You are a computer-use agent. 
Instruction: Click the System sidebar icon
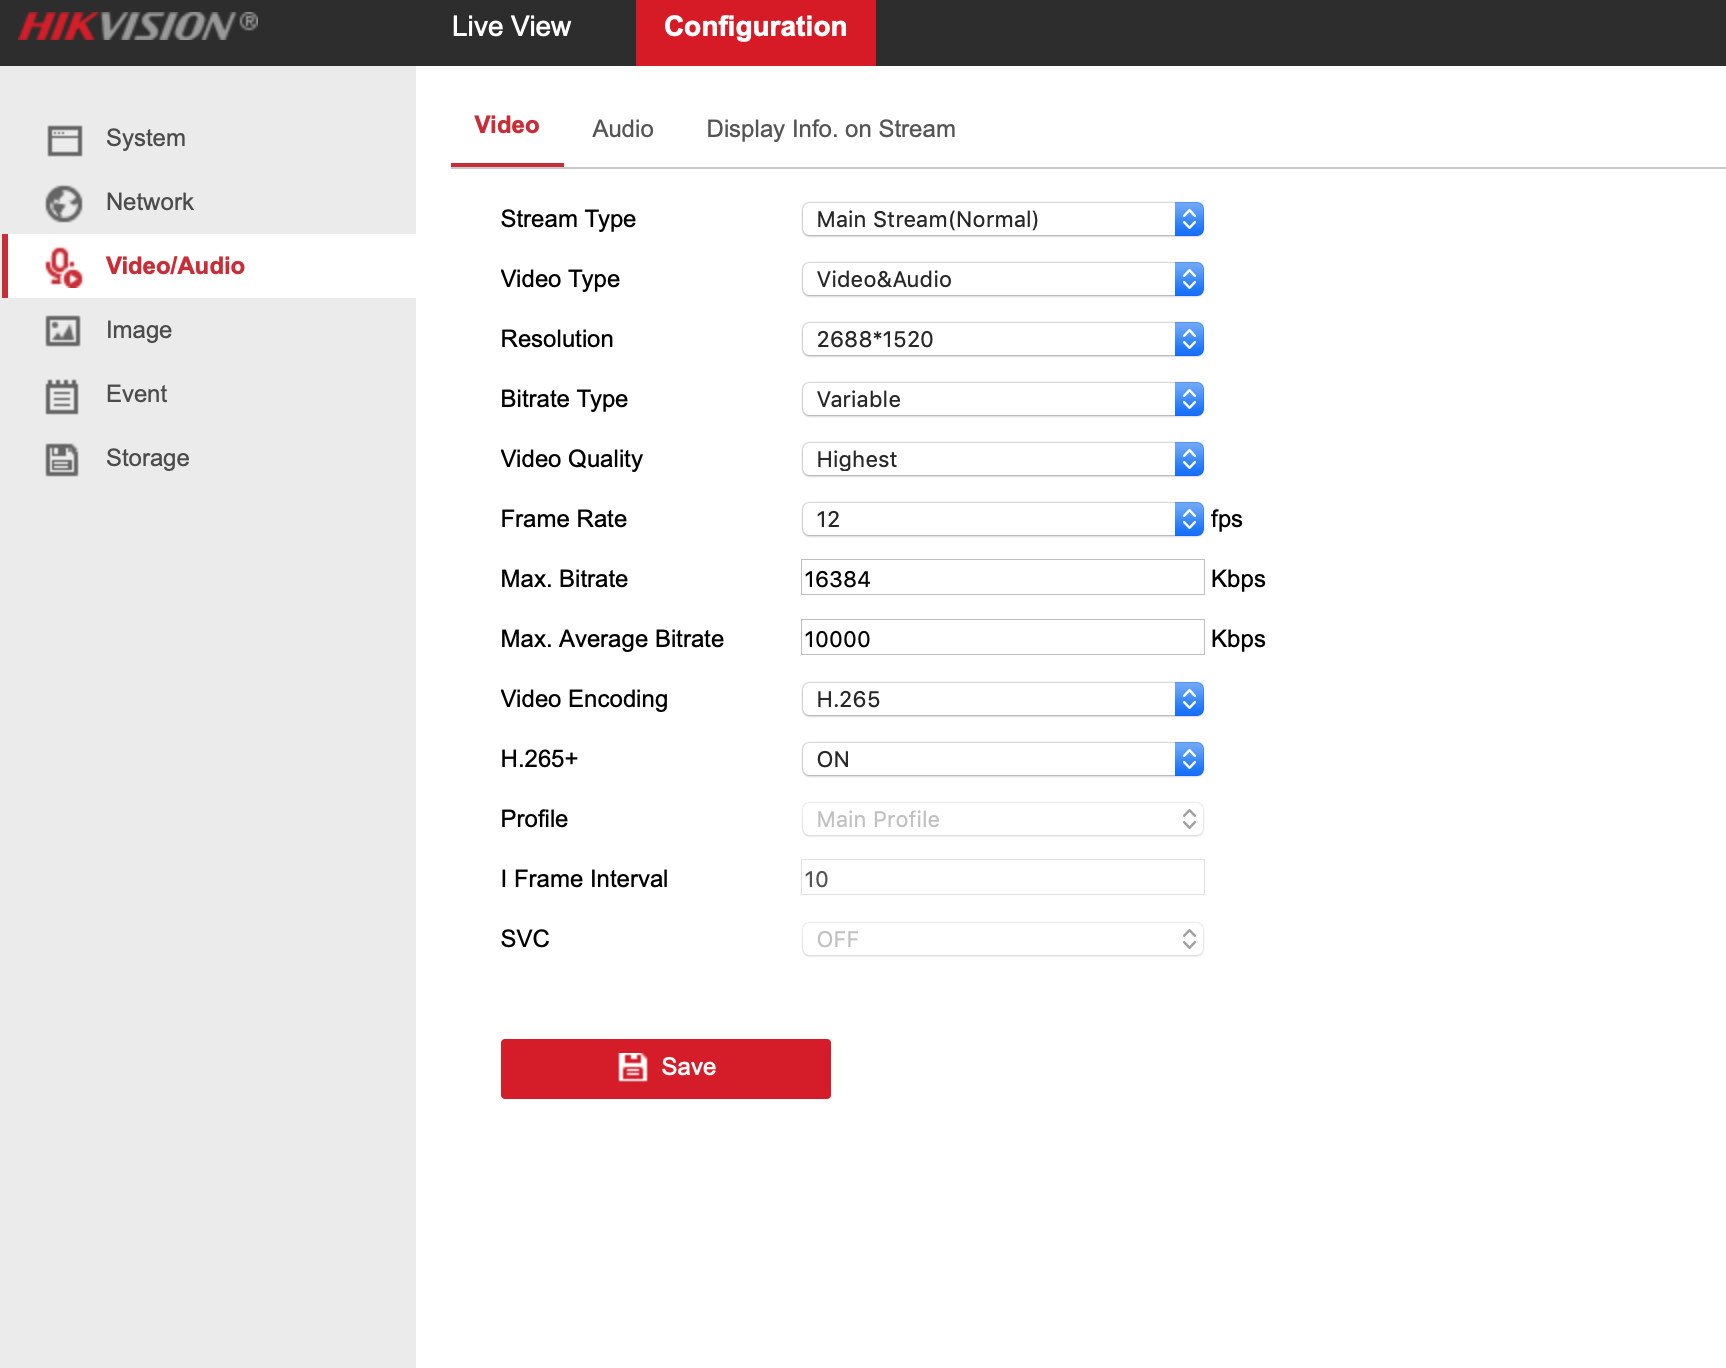pyautogui.click(x=64, y=139)
